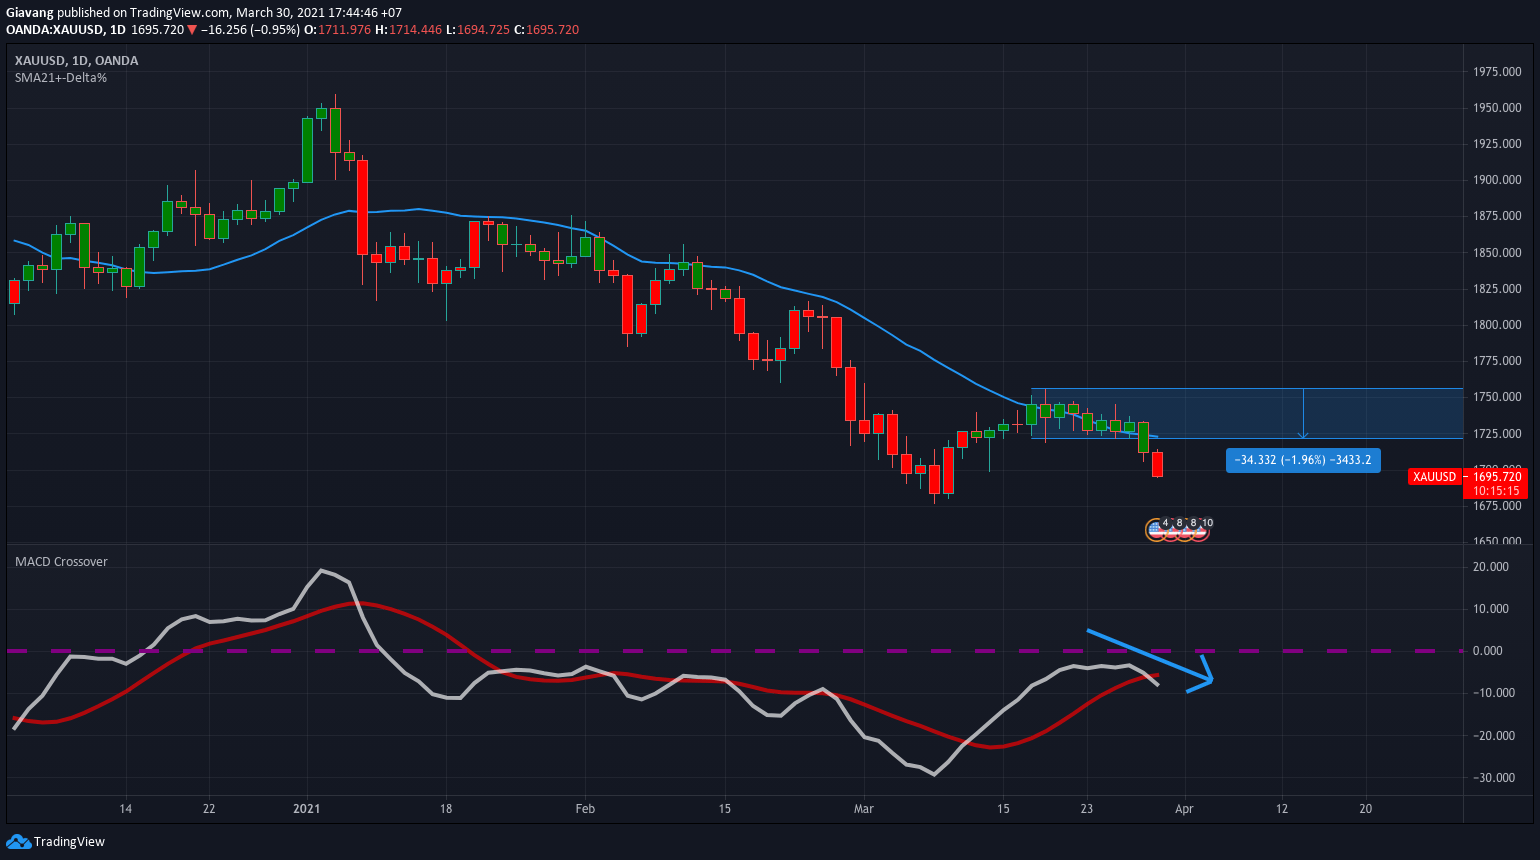1540x860 pixels.
Task: Select the SMA21+-Delta% indicator label
Action: pyautogui.click(x=61, y=78)
